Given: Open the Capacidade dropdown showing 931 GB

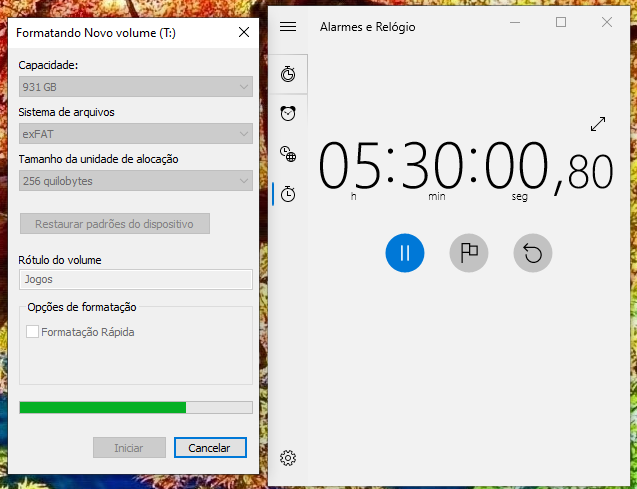Looking at the screenshot, I should pos(136,87).
